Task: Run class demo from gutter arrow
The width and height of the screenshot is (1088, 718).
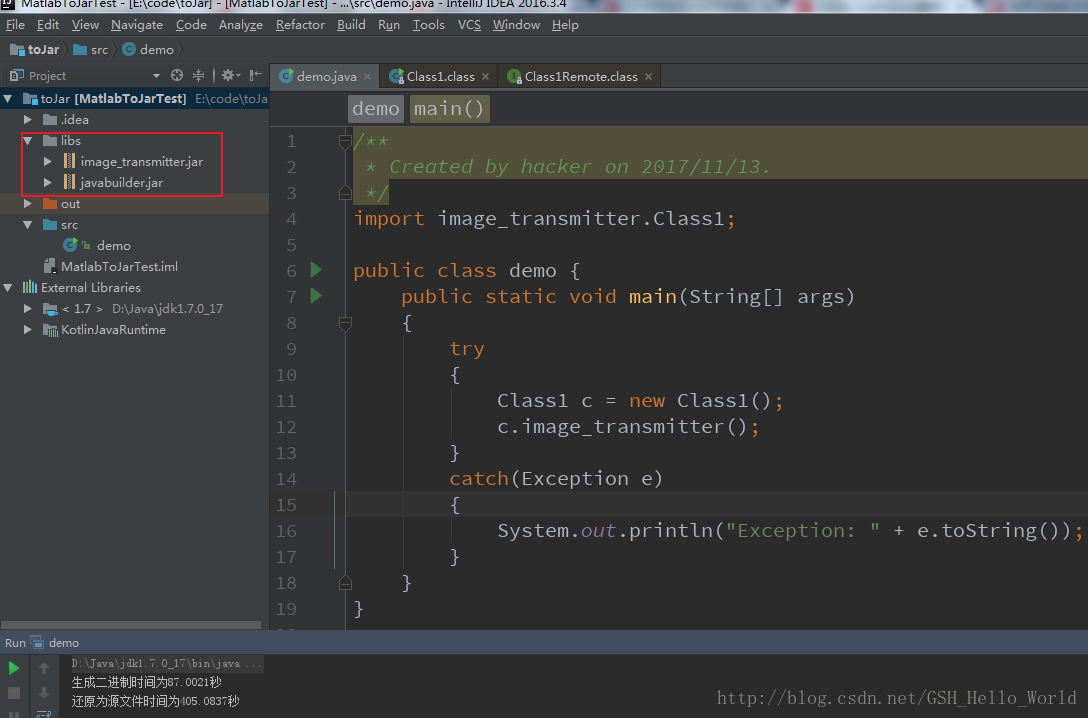Action: point(316,269)
